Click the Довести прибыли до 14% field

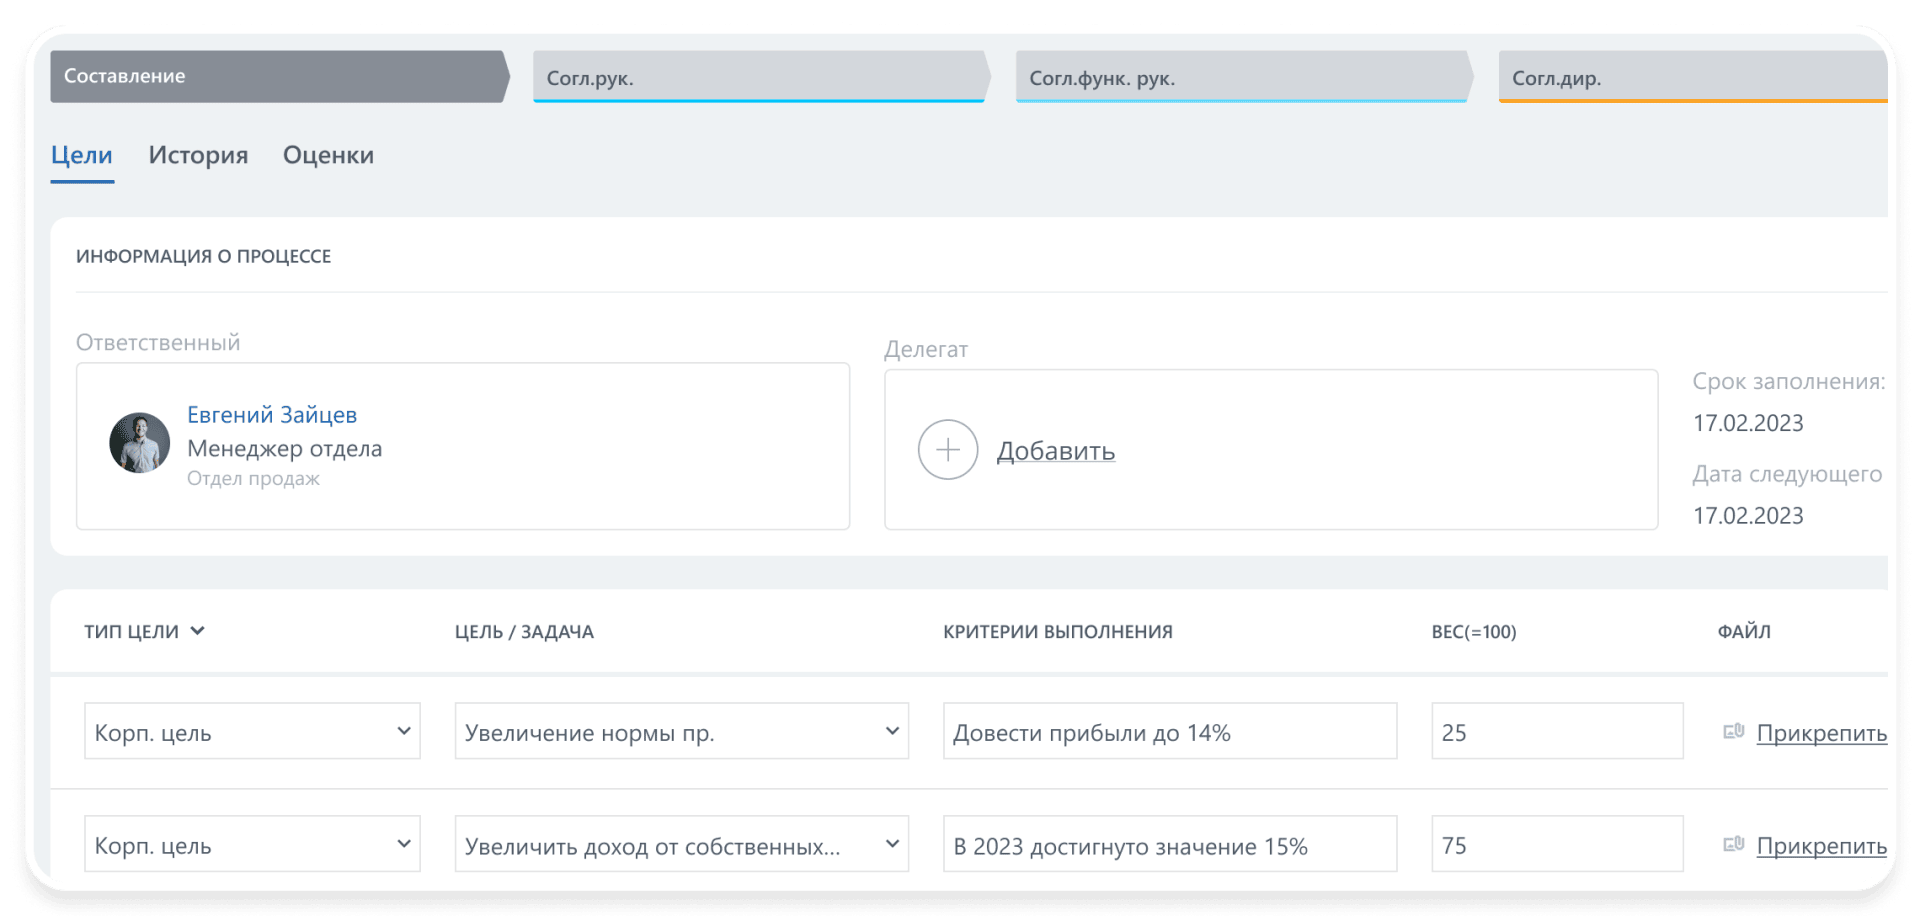tap(1169, 731)
